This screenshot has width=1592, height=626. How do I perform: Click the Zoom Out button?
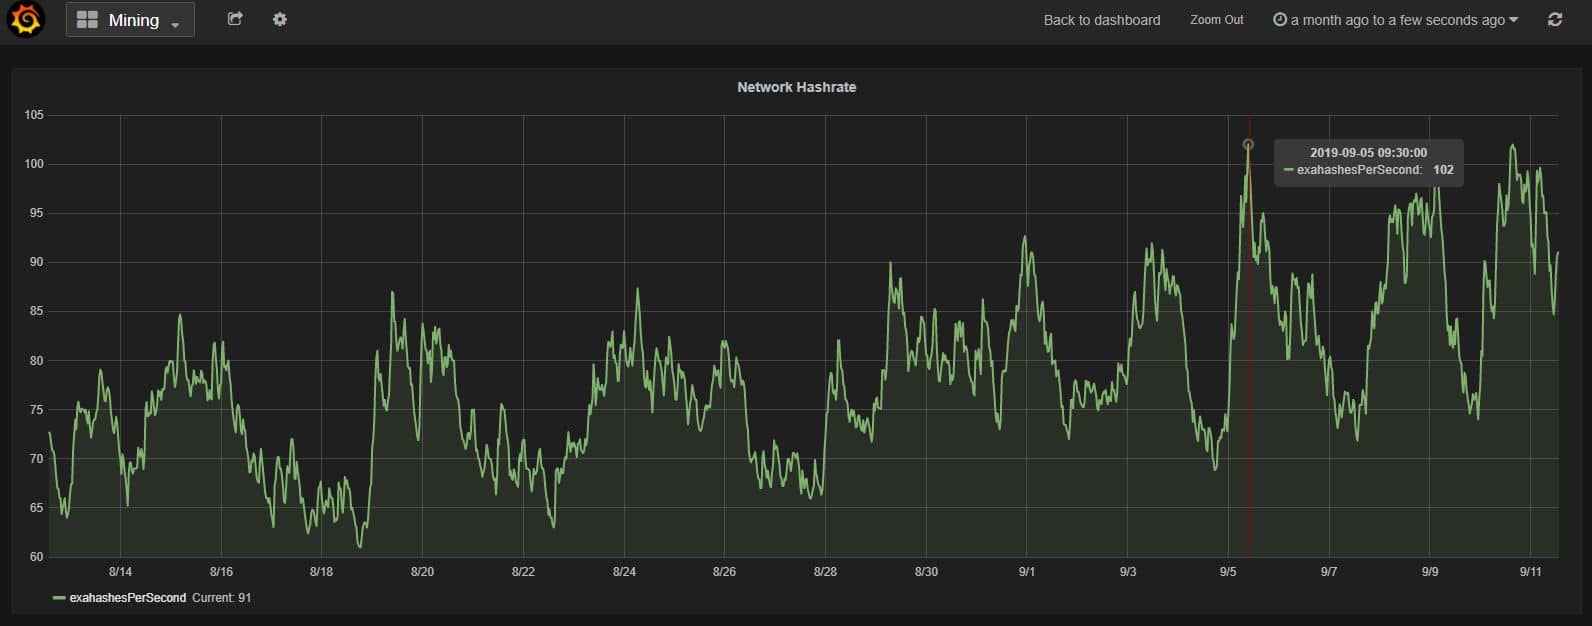click(x=1217, y=20)
